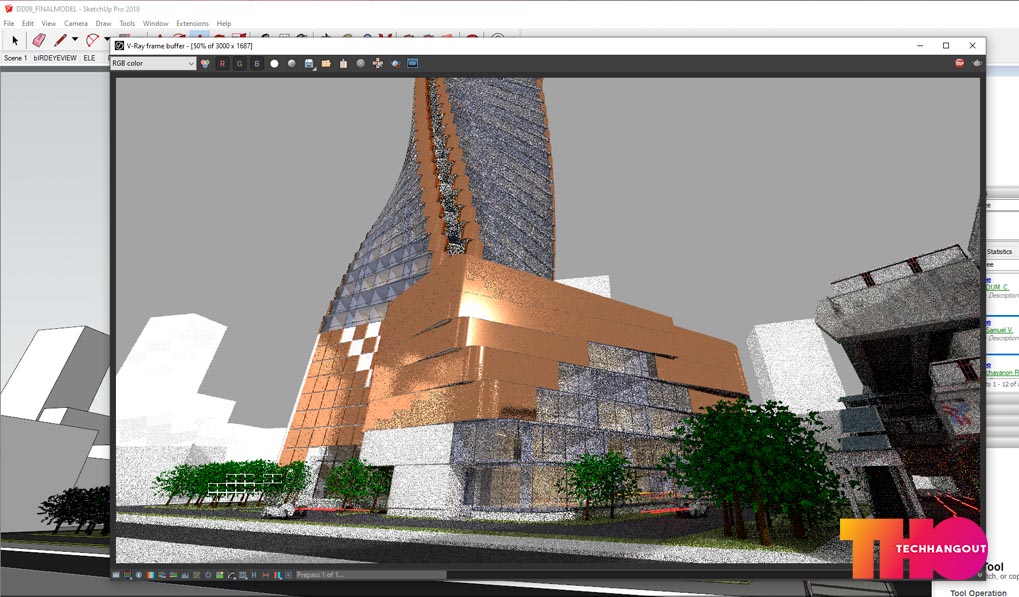Toggle monochromatic mode gray sphere
This screenshot has height=597, width=1019.
point(292,64)
